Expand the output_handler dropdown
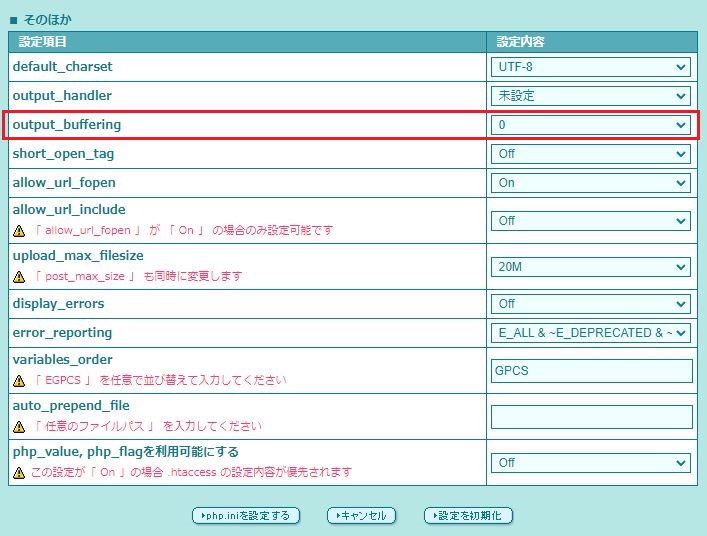The image size is (707, 536). click(591, 96)
